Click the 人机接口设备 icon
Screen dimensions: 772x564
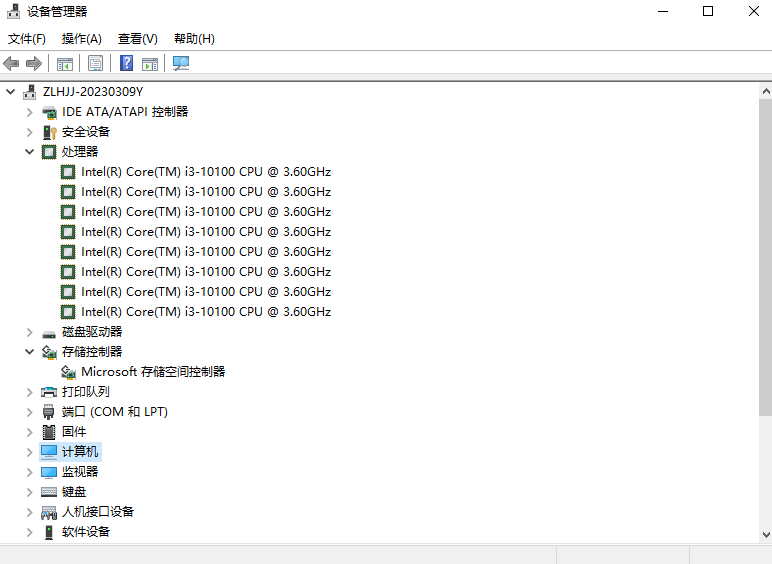click(x=49, y=512)
